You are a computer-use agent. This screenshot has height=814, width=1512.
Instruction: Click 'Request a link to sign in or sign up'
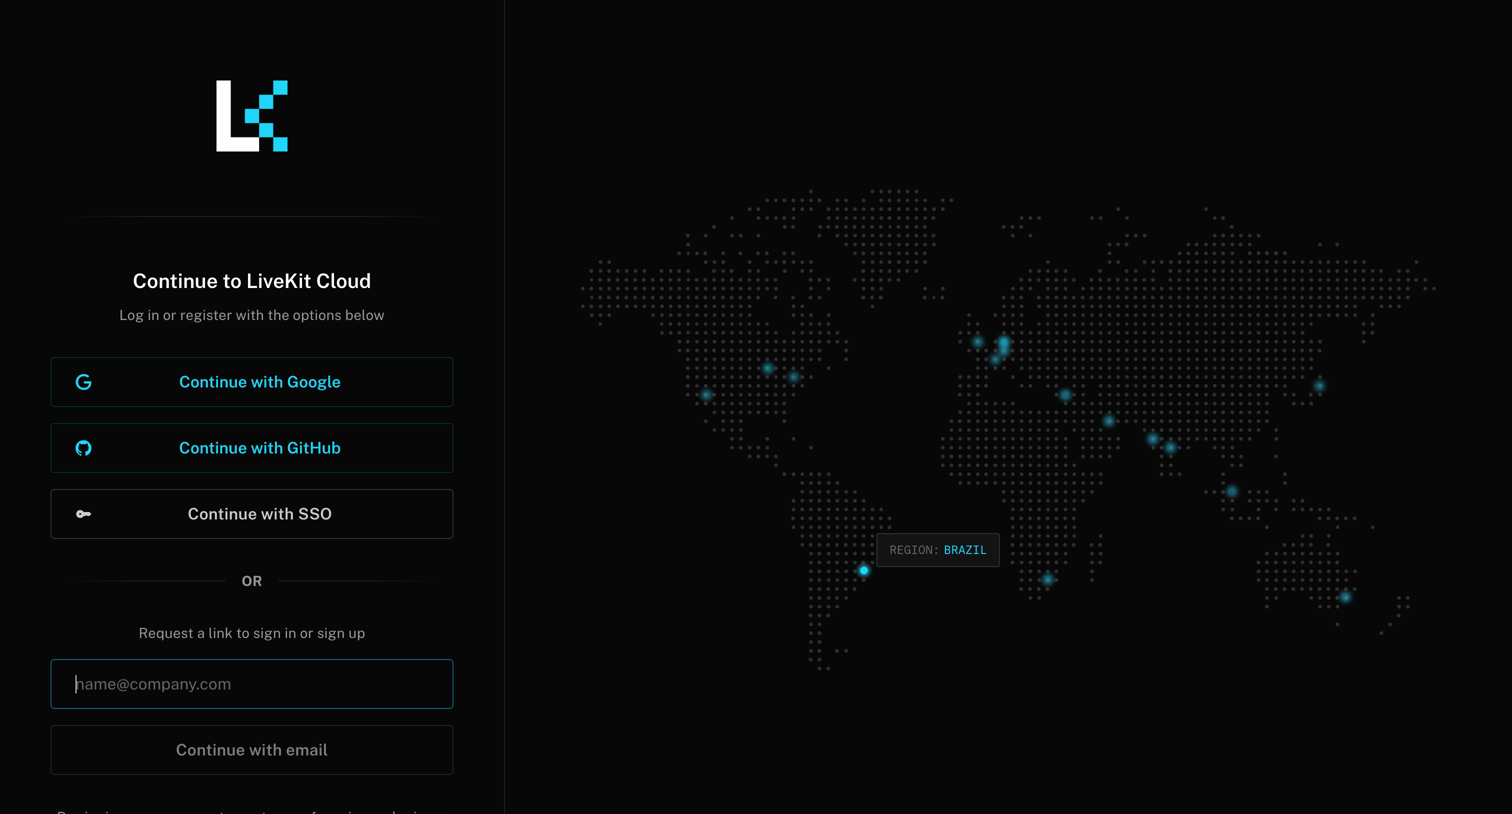(x=252, y=633)
